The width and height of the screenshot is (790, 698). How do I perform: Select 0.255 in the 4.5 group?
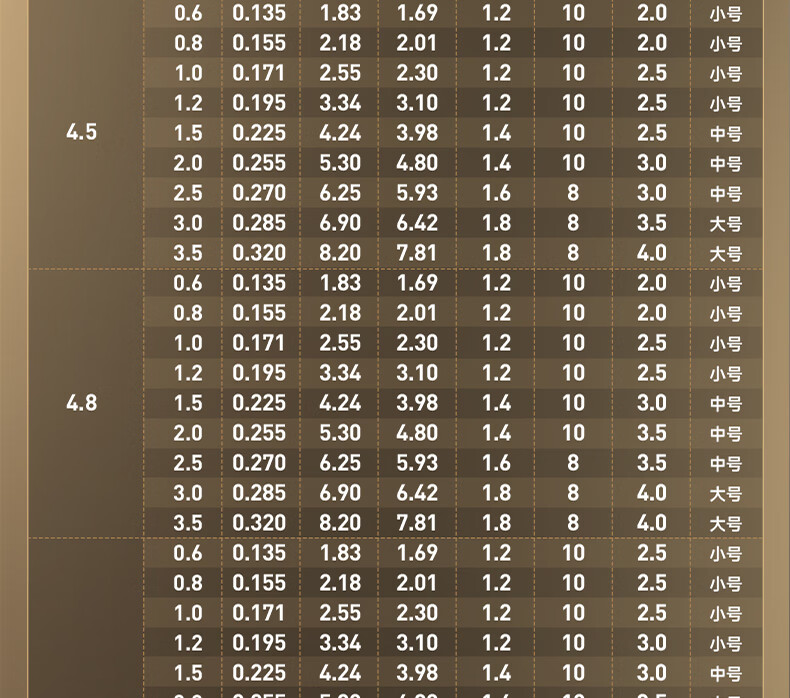click(x=259, y=163)
